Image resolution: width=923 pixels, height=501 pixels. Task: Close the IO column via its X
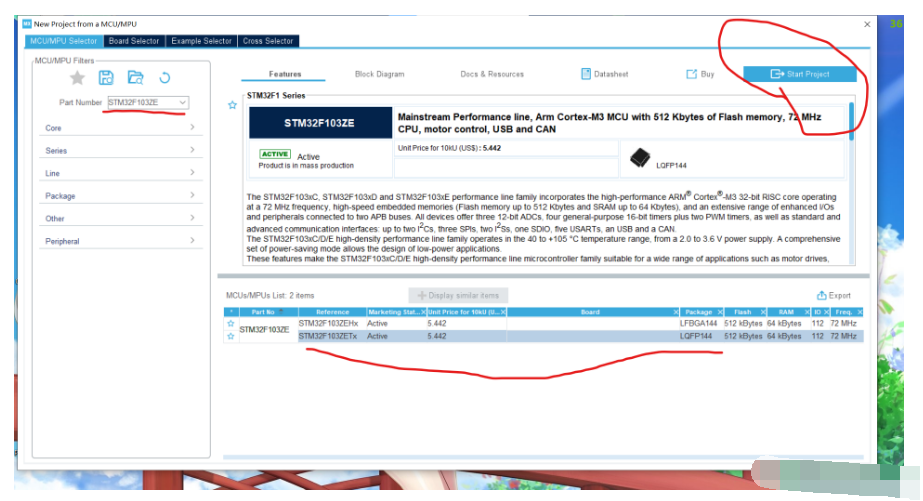826,312
